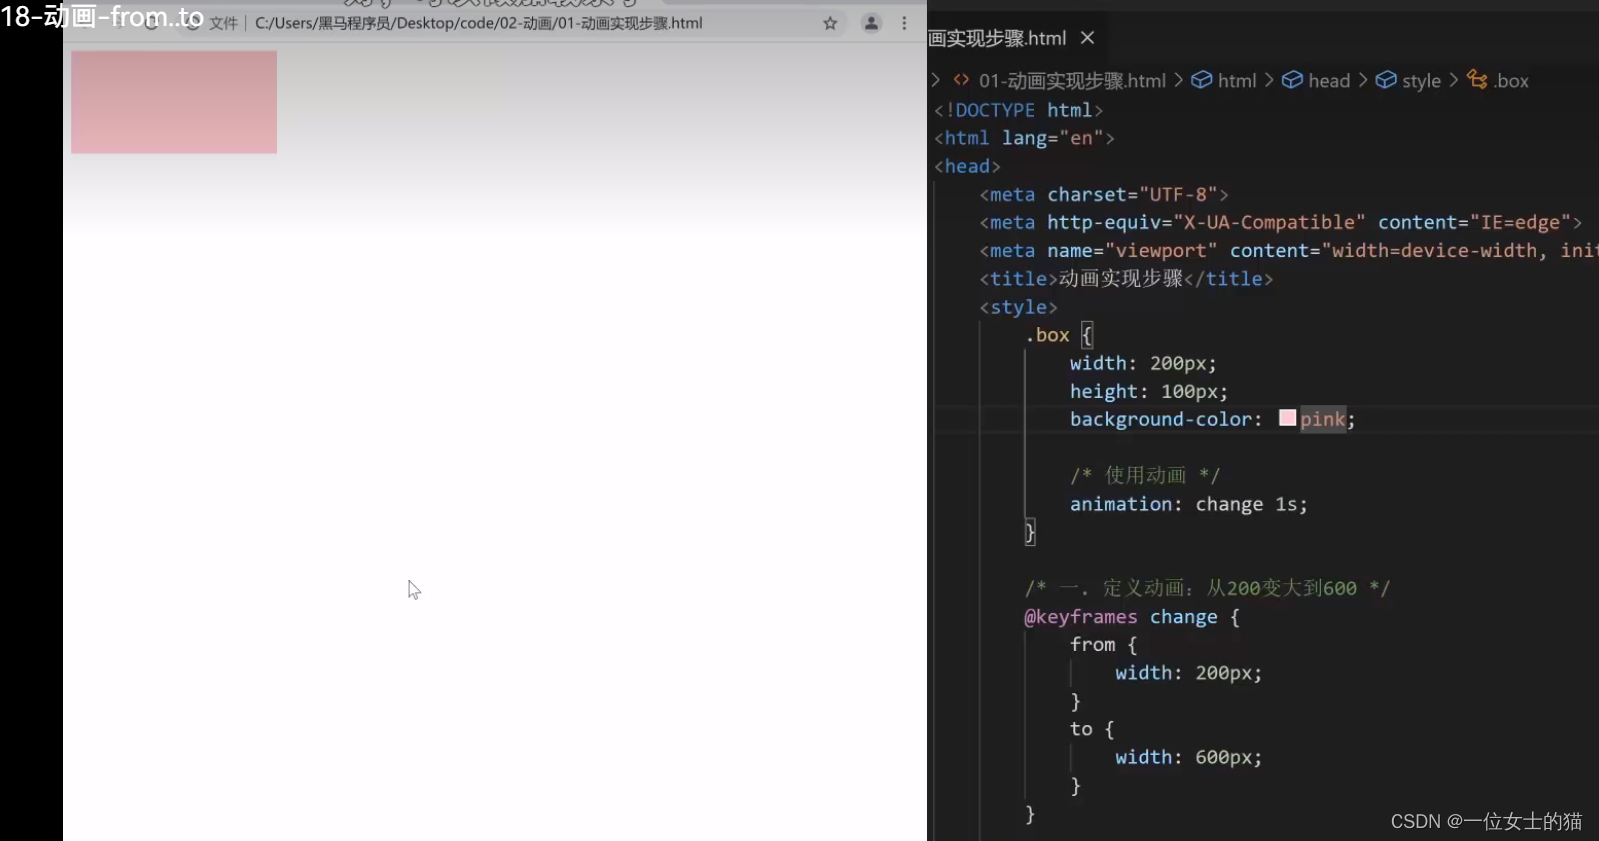Screen dimensions: 1599x841
Task: Click the 'to {' keyframe selector
Action: pos(1092,729)
